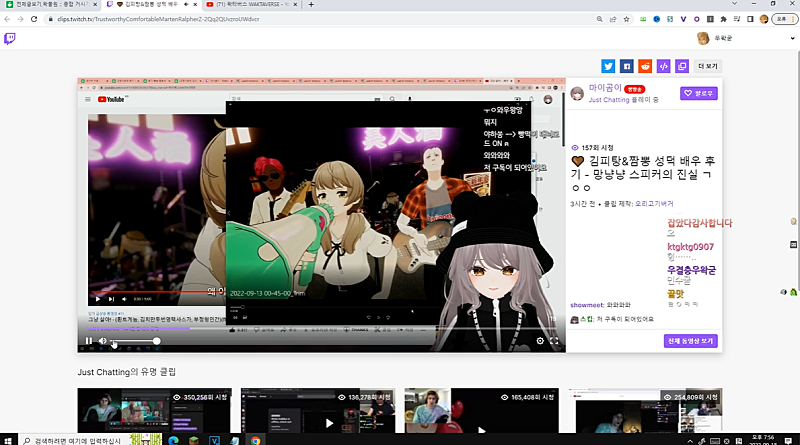Pause the clip playback
The image size is (800, 445).
click(x=89, y=341)
